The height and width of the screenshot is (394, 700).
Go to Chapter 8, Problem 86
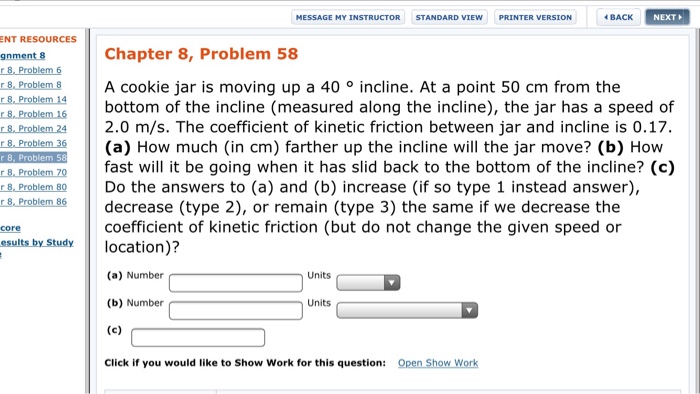tap(33, 202)
